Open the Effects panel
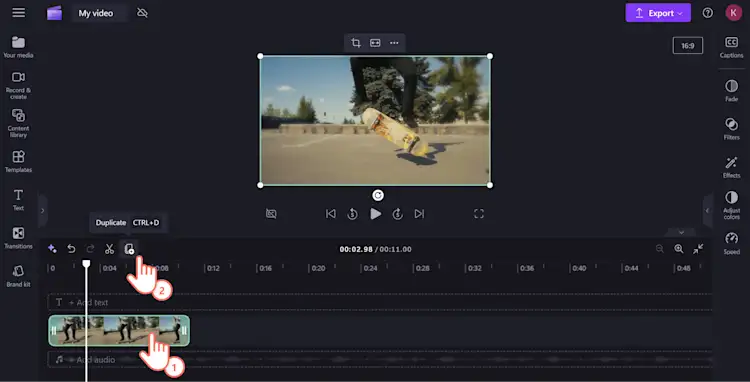Image resolution: width=750 pixels, height=382 pixels. (x=731, y=167)
